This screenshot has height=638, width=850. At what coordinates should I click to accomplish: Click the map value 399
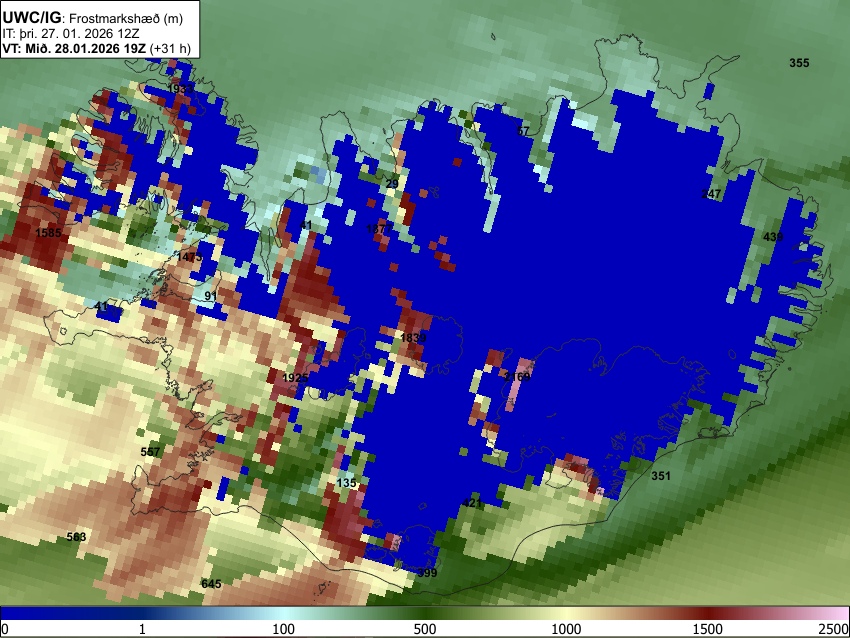click(427, 573)
